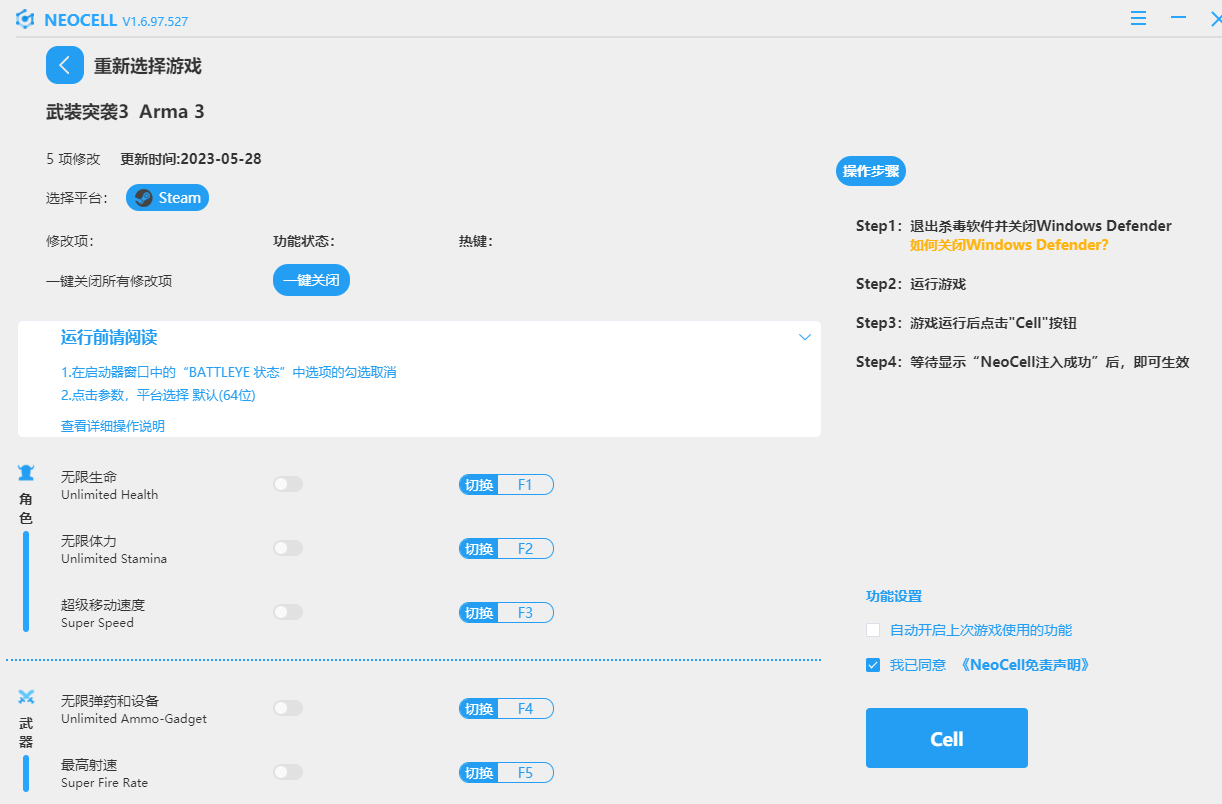Click the 热键: column header
The image size is (1222, 804).
(476, 241)
